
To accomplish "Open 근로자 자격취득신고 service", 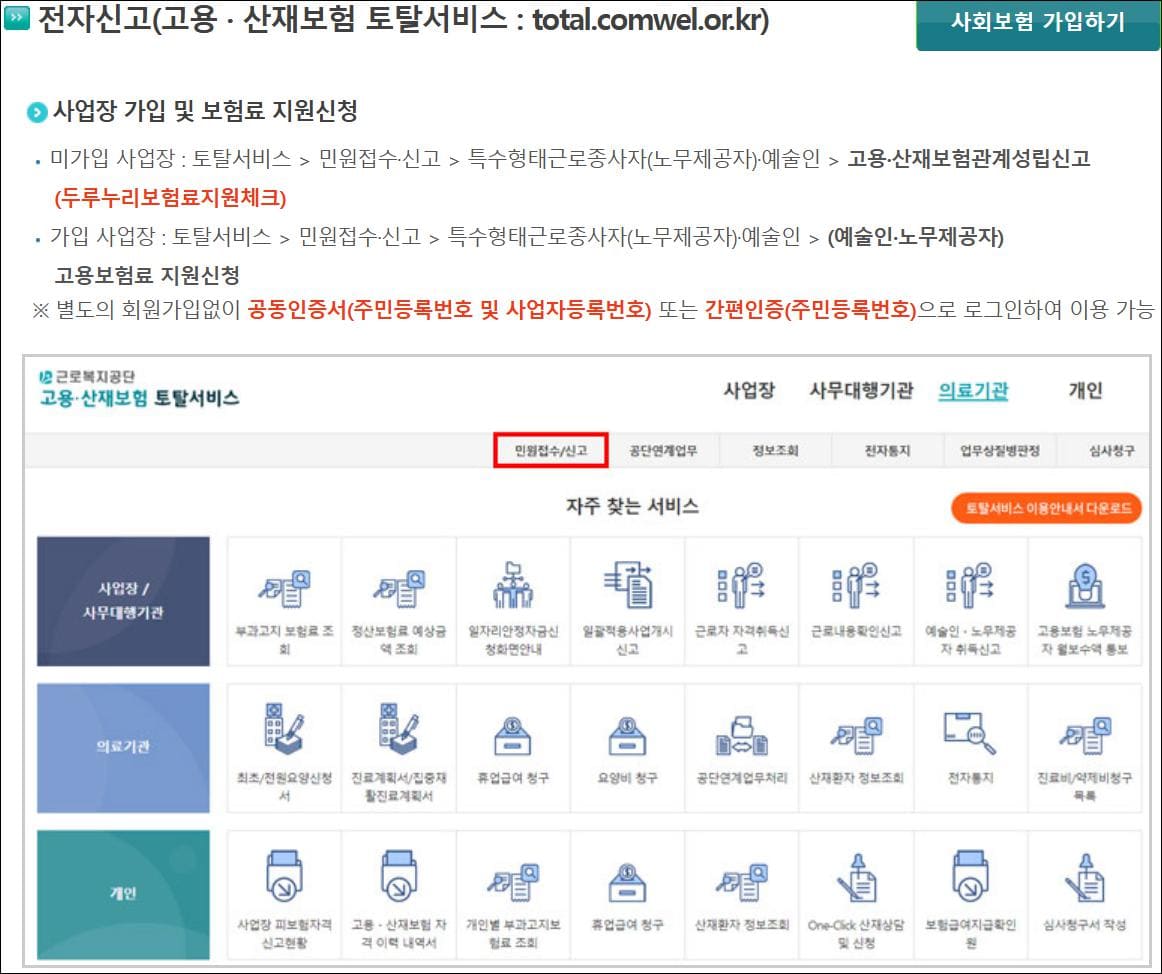I will point(742,600).
